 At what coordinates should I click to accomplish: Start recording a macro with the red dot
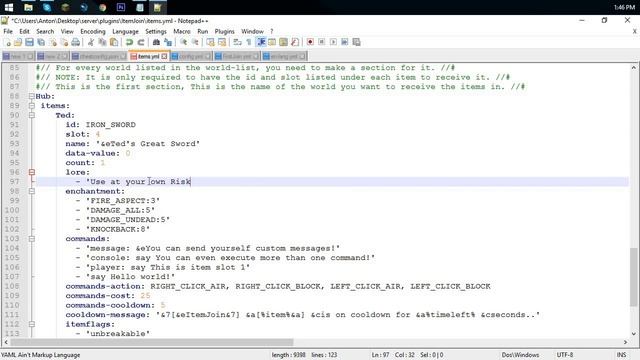click(310, 42)
